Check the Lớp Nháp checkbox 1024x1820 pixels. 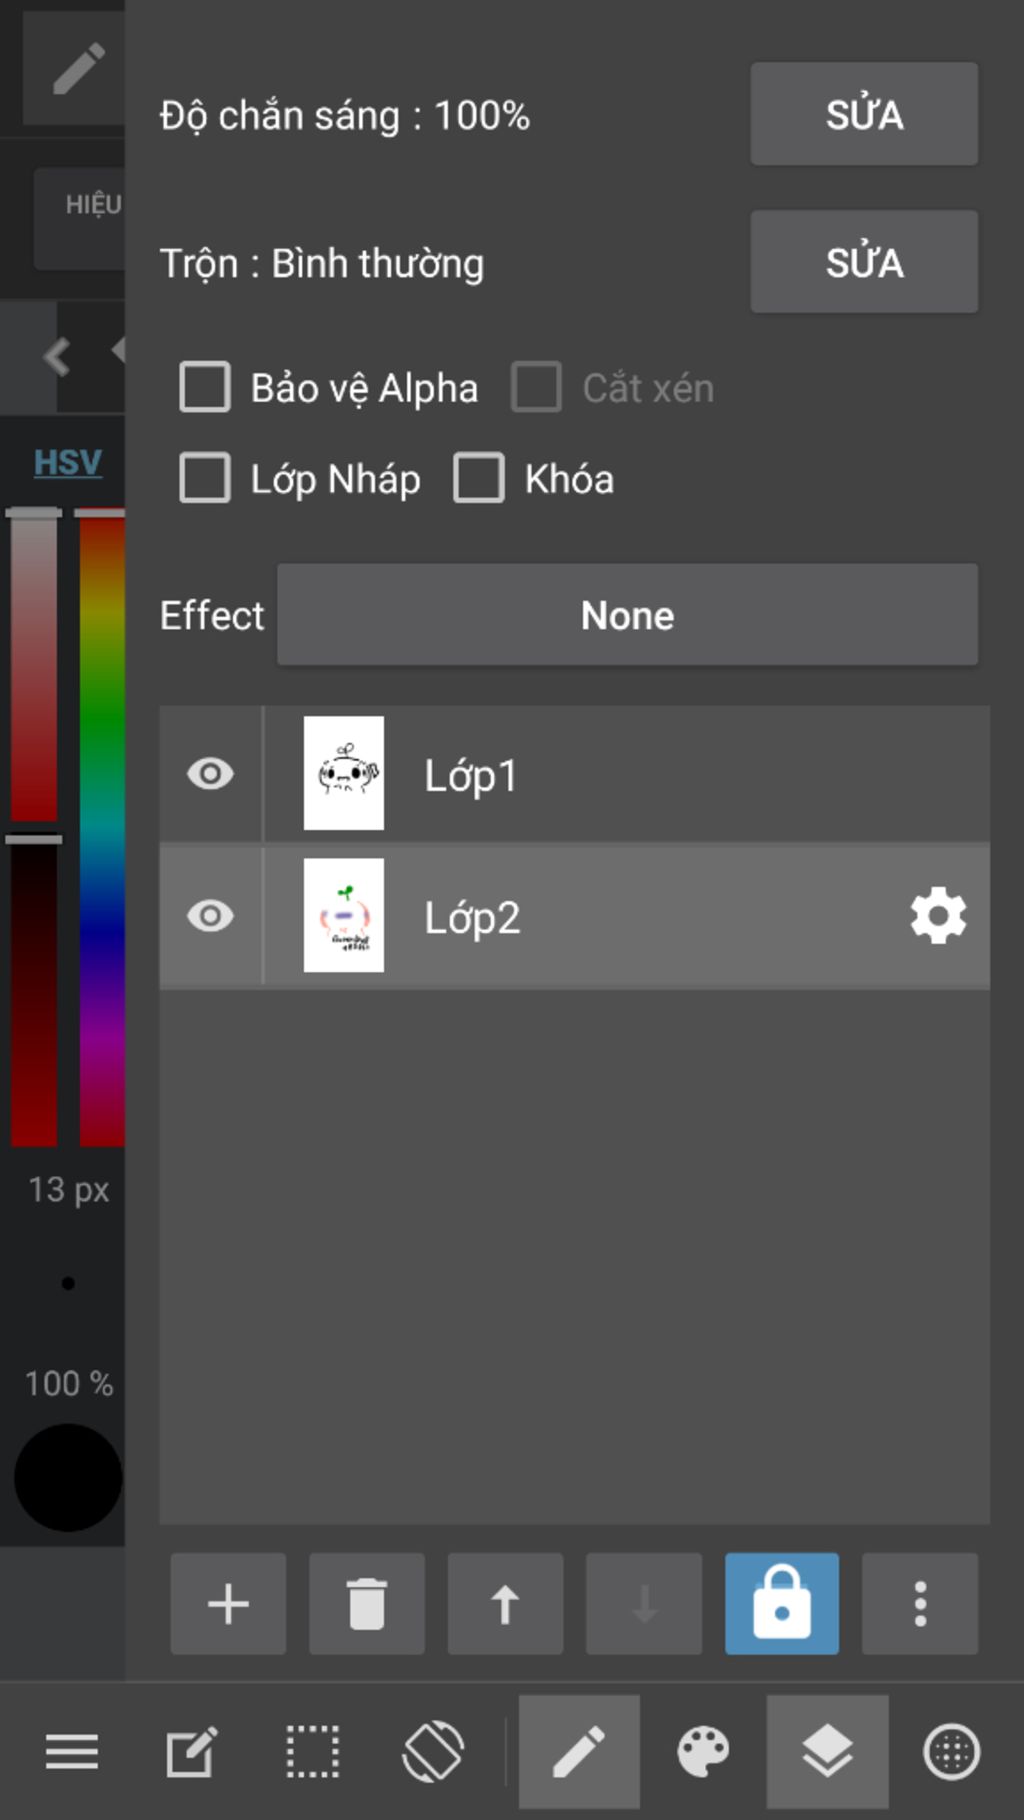(x=205, y=478)
